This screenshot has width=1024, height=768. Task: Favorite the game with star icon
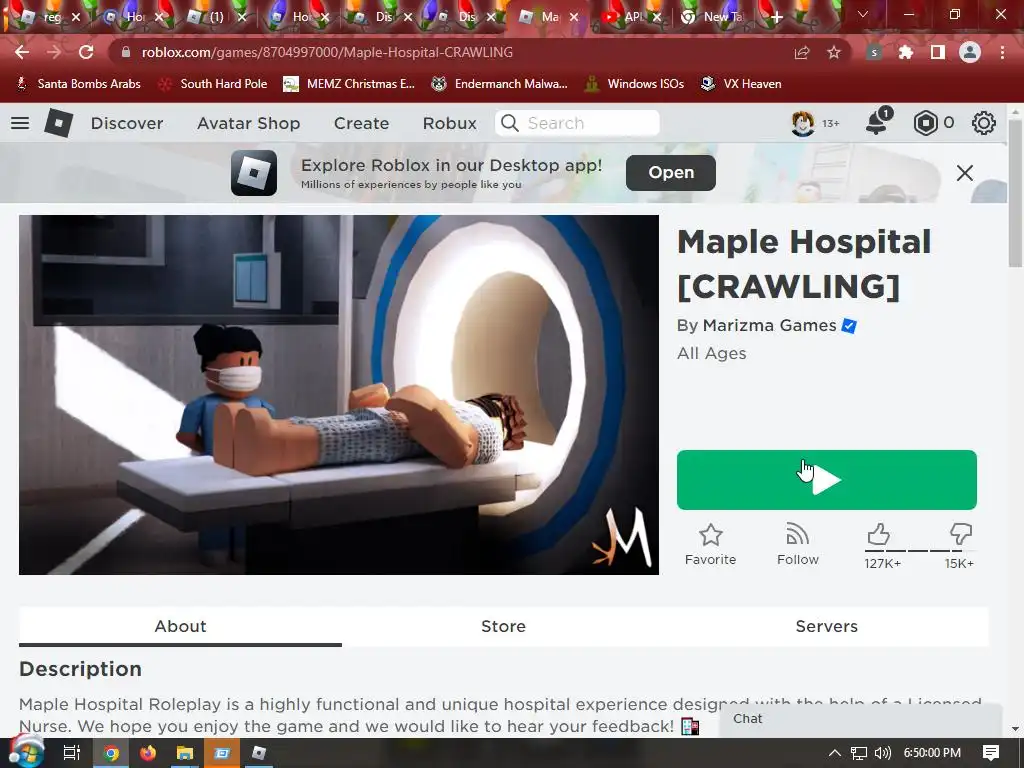pyautogui.click(x=711, y=536)
